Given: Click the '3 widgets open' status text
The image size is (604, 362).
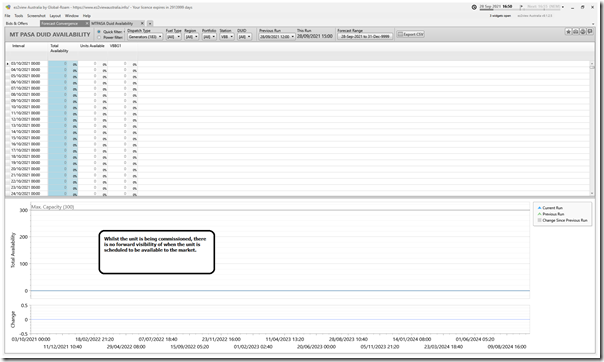Looking at the screenshot, I should tap(500, 16).
